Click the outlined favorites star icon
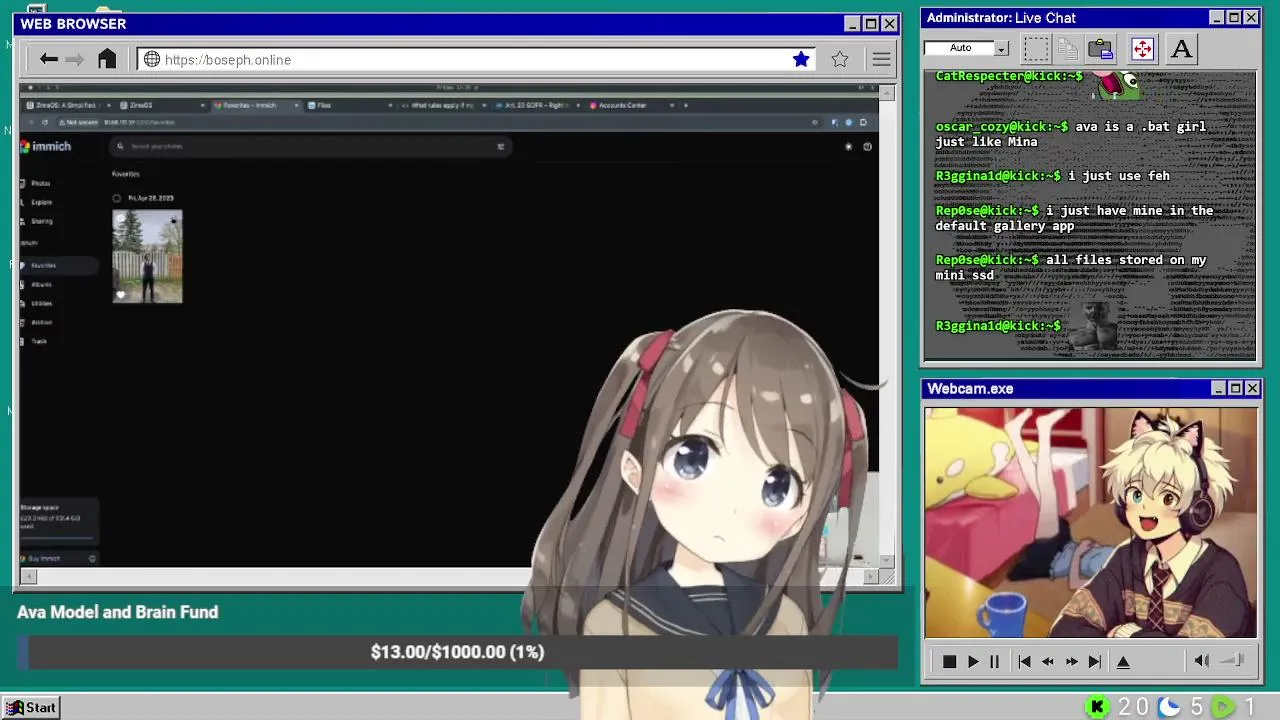The height and width of the screenshot is (720, 1280). click(840, 60)
